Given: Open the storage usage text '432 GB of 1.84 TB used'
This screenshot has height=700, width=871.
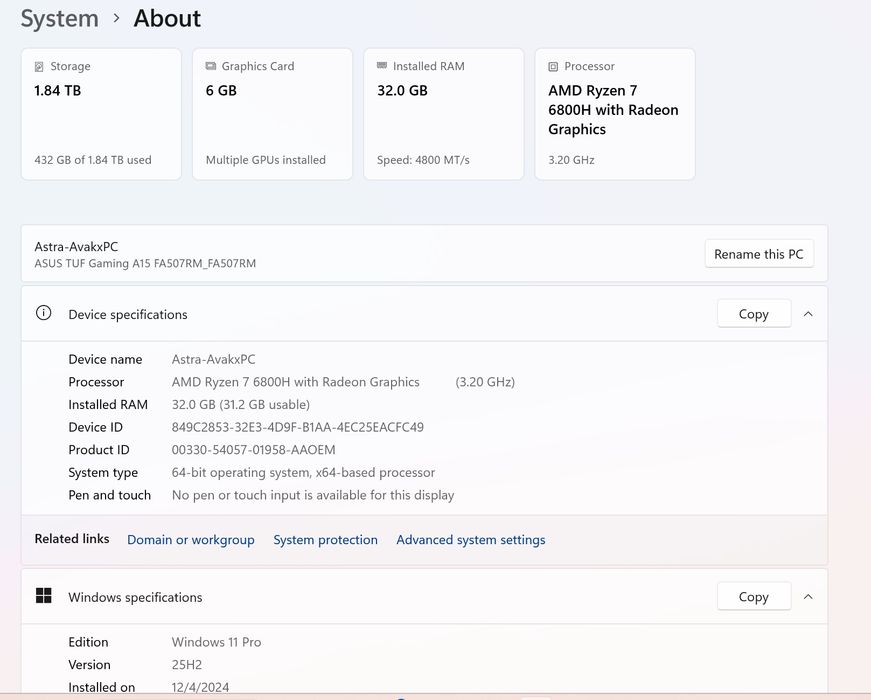Looking at the screenshot, I should (93, 160).
